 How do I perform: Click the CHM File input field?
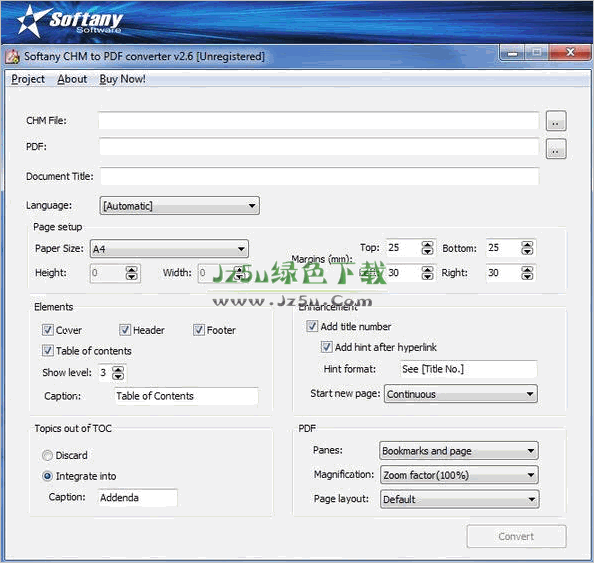coord(319,121)
